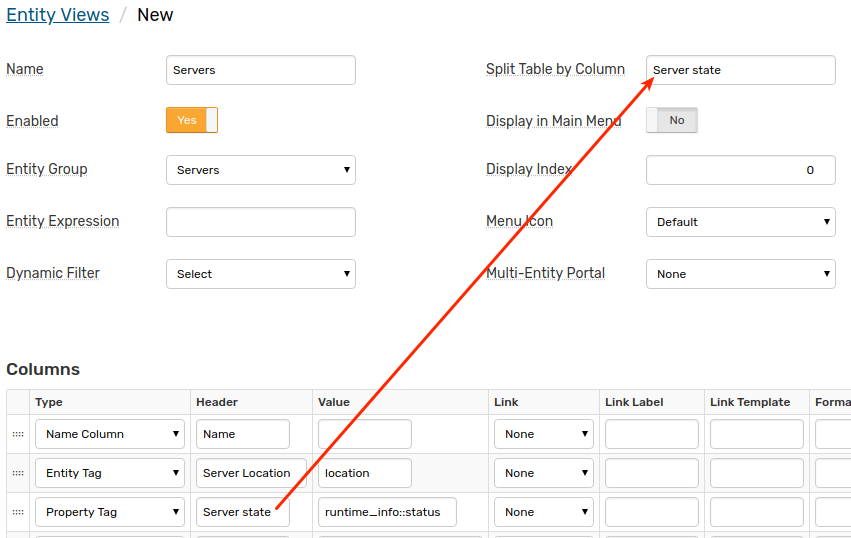The image size is (851, 538).
Task: Grab the drag handle of the Property Tag row
Action: click(18, 512)
